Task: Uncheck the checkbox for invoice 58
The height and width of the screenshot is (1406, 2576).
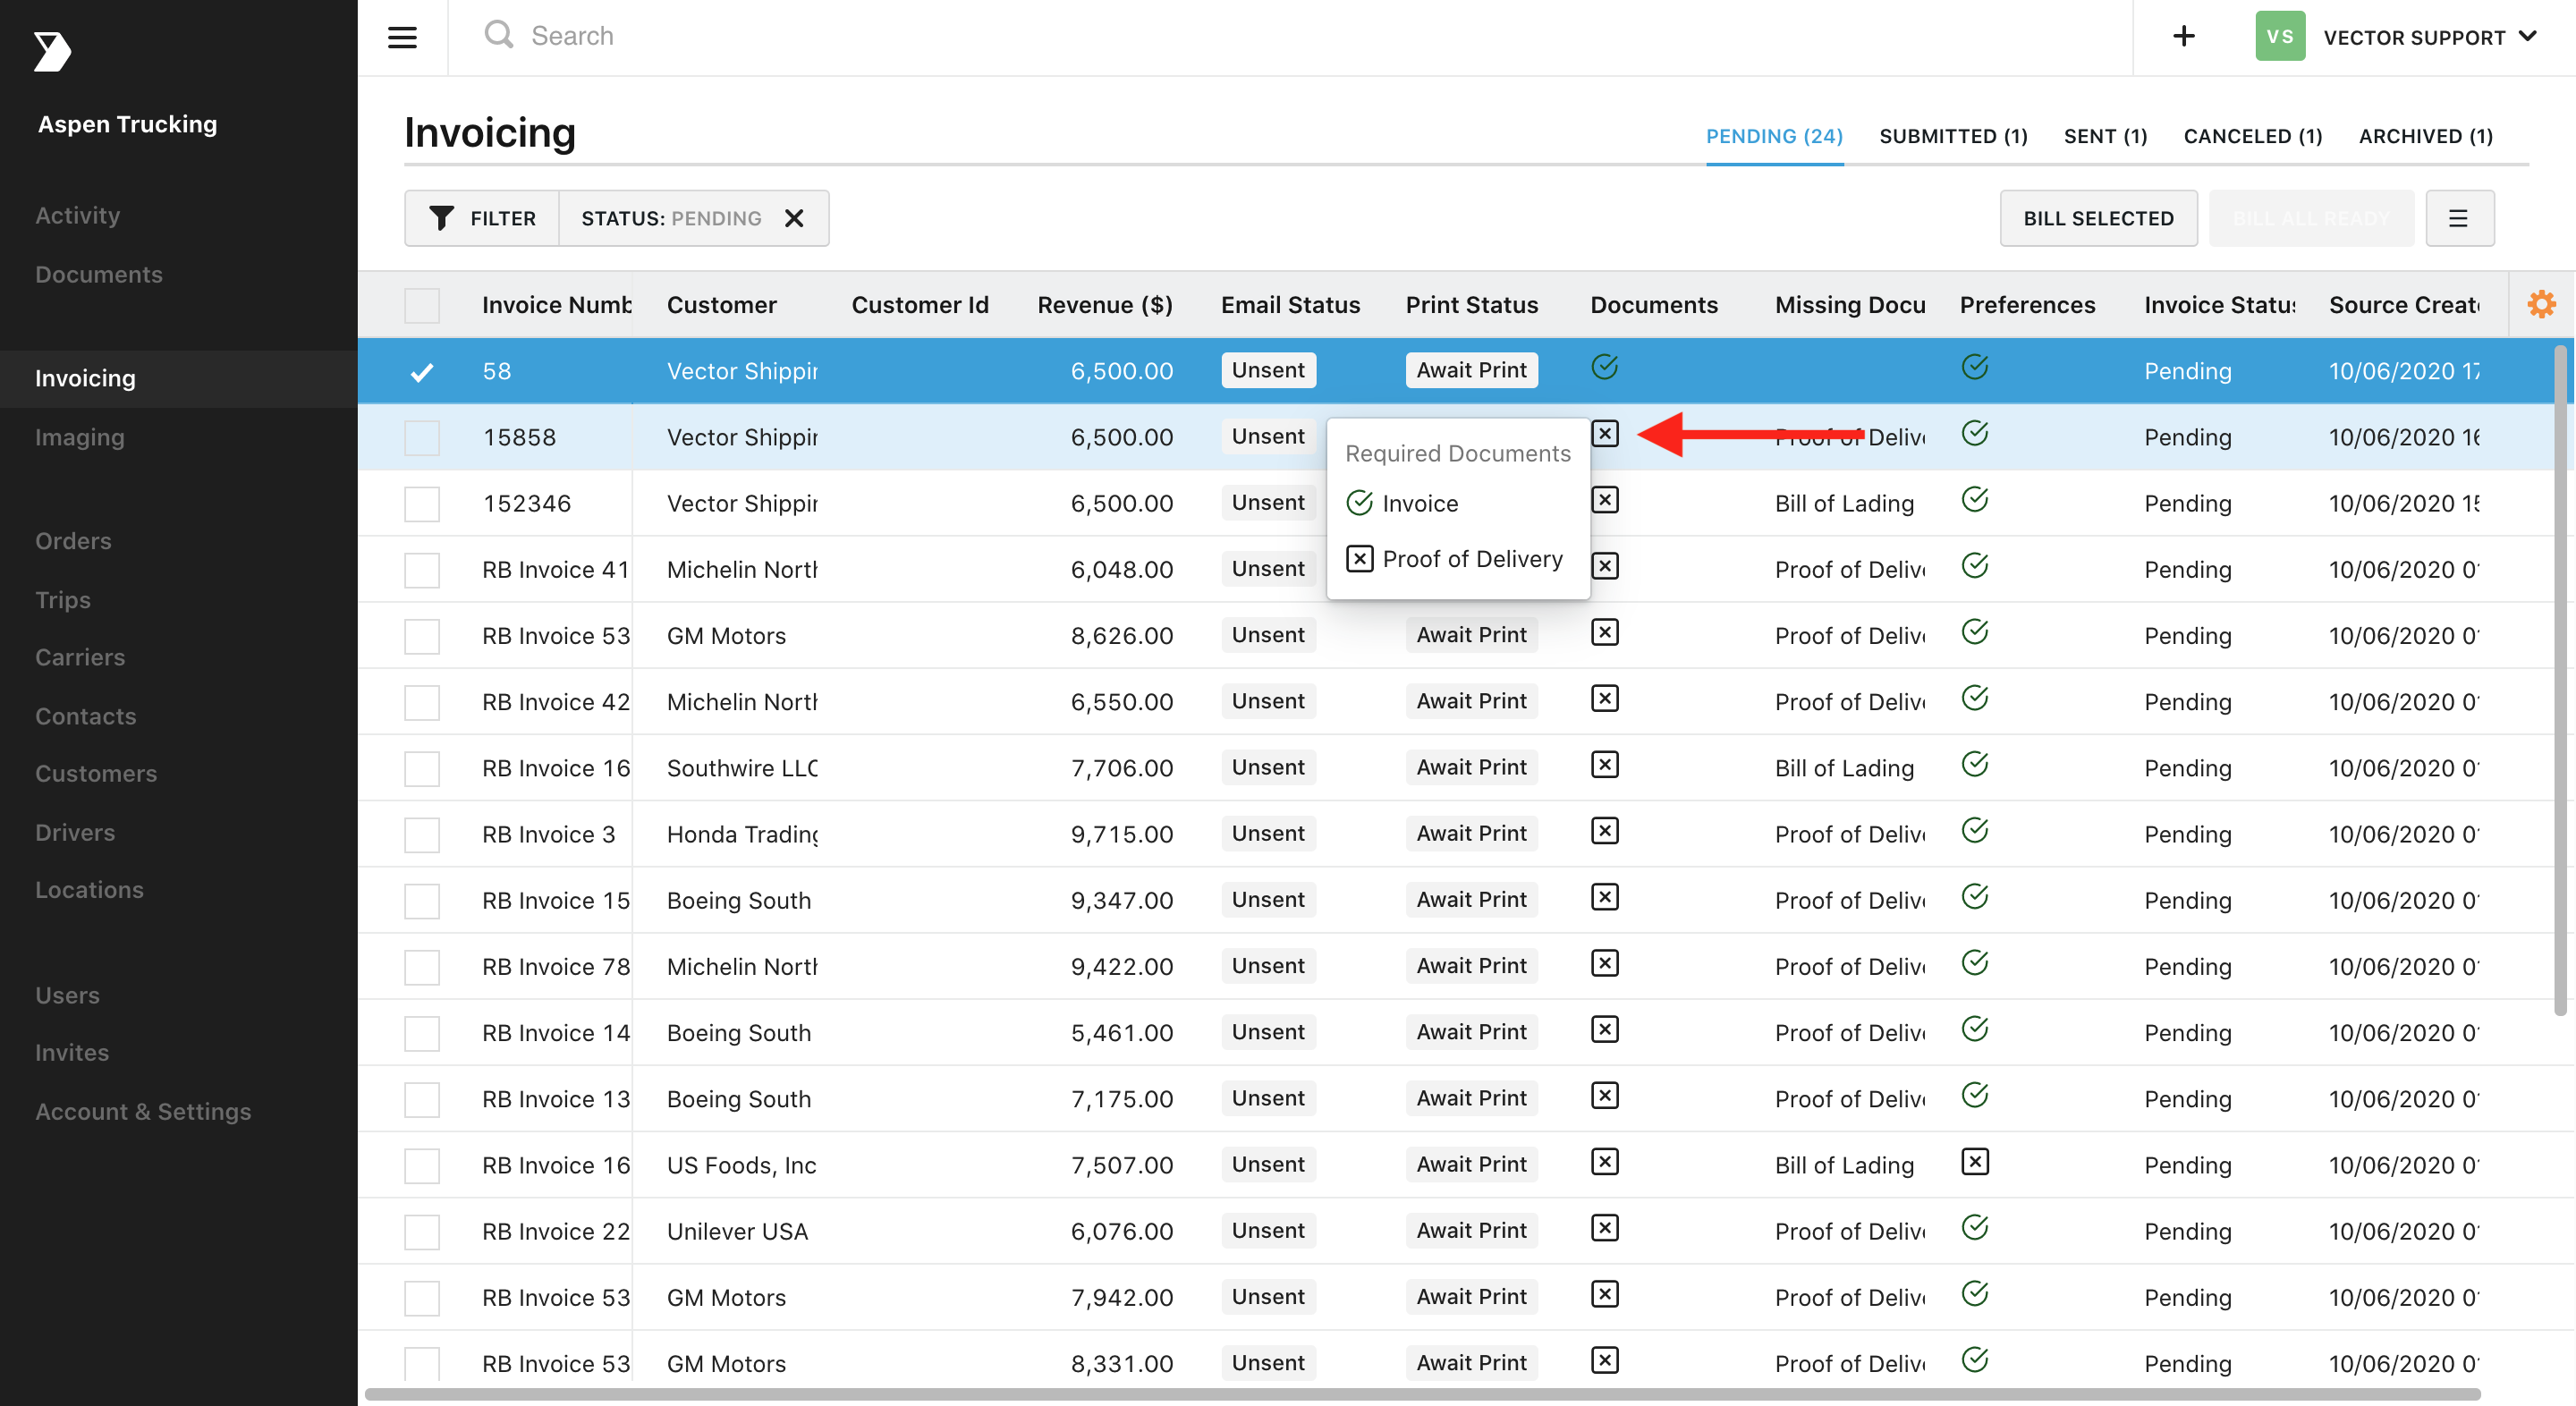Action: coord(422,371)
